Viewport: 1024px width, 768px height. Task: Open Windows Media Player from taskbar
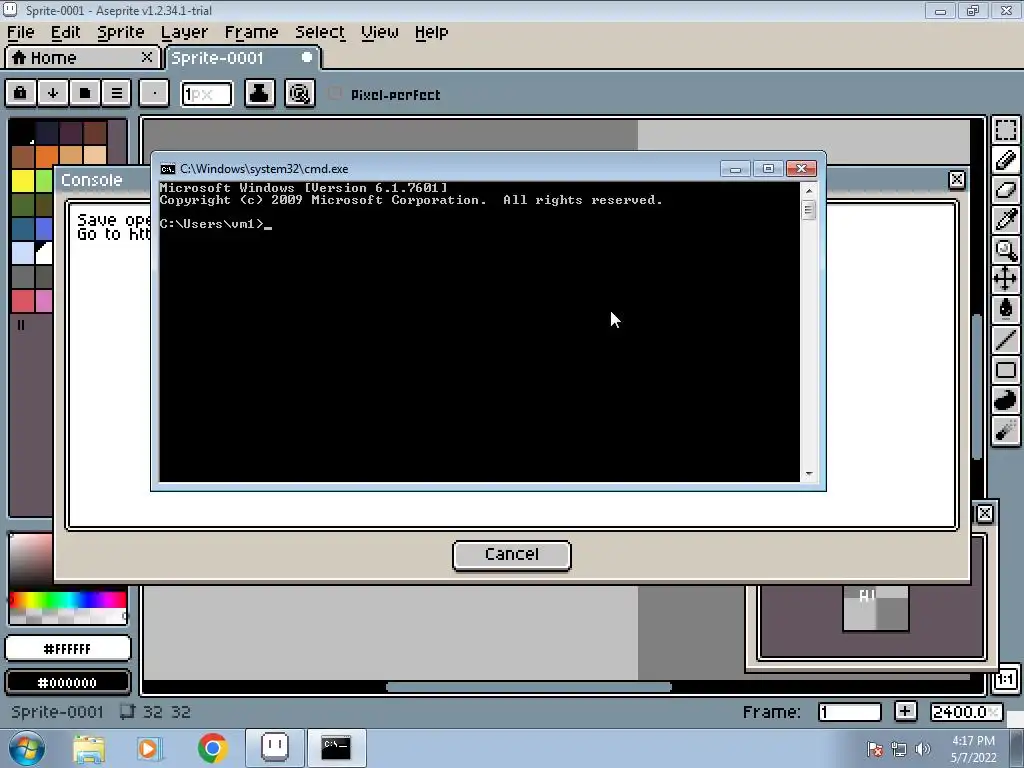pos(150,748)
